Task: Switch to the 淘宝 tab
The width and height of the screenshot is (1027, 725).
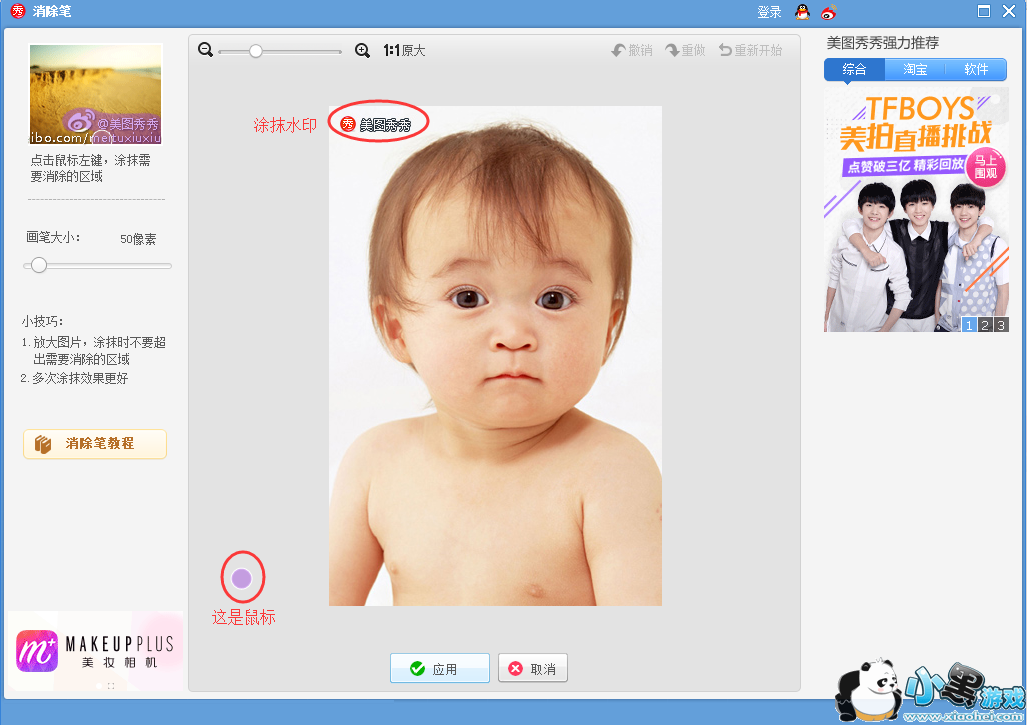Action: click(x=915, y=69)
